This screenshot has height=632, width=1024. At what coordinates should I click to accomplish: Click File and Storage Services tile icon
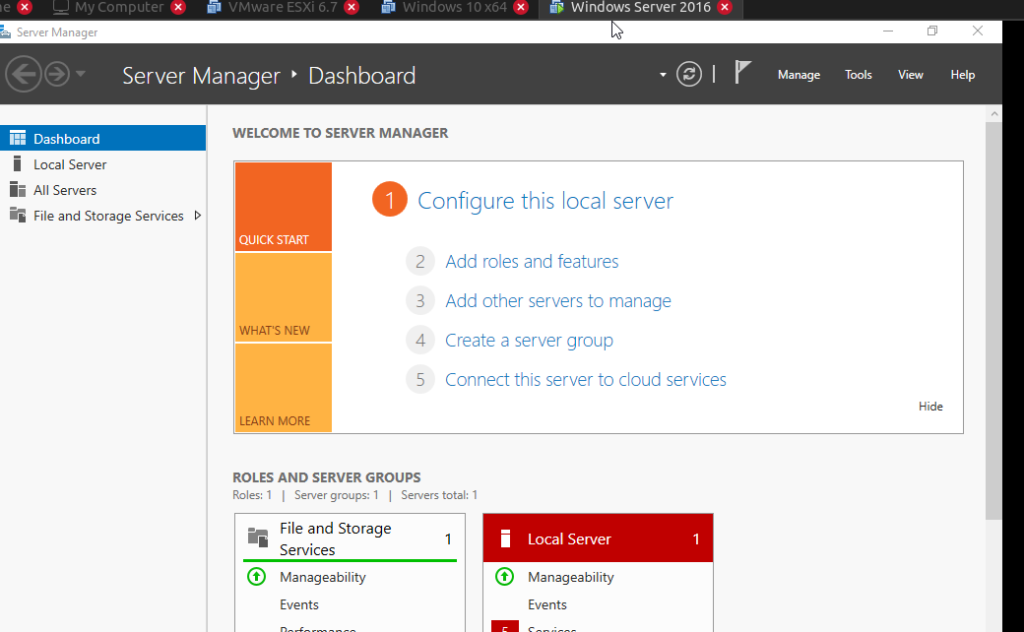click(258, 537)
